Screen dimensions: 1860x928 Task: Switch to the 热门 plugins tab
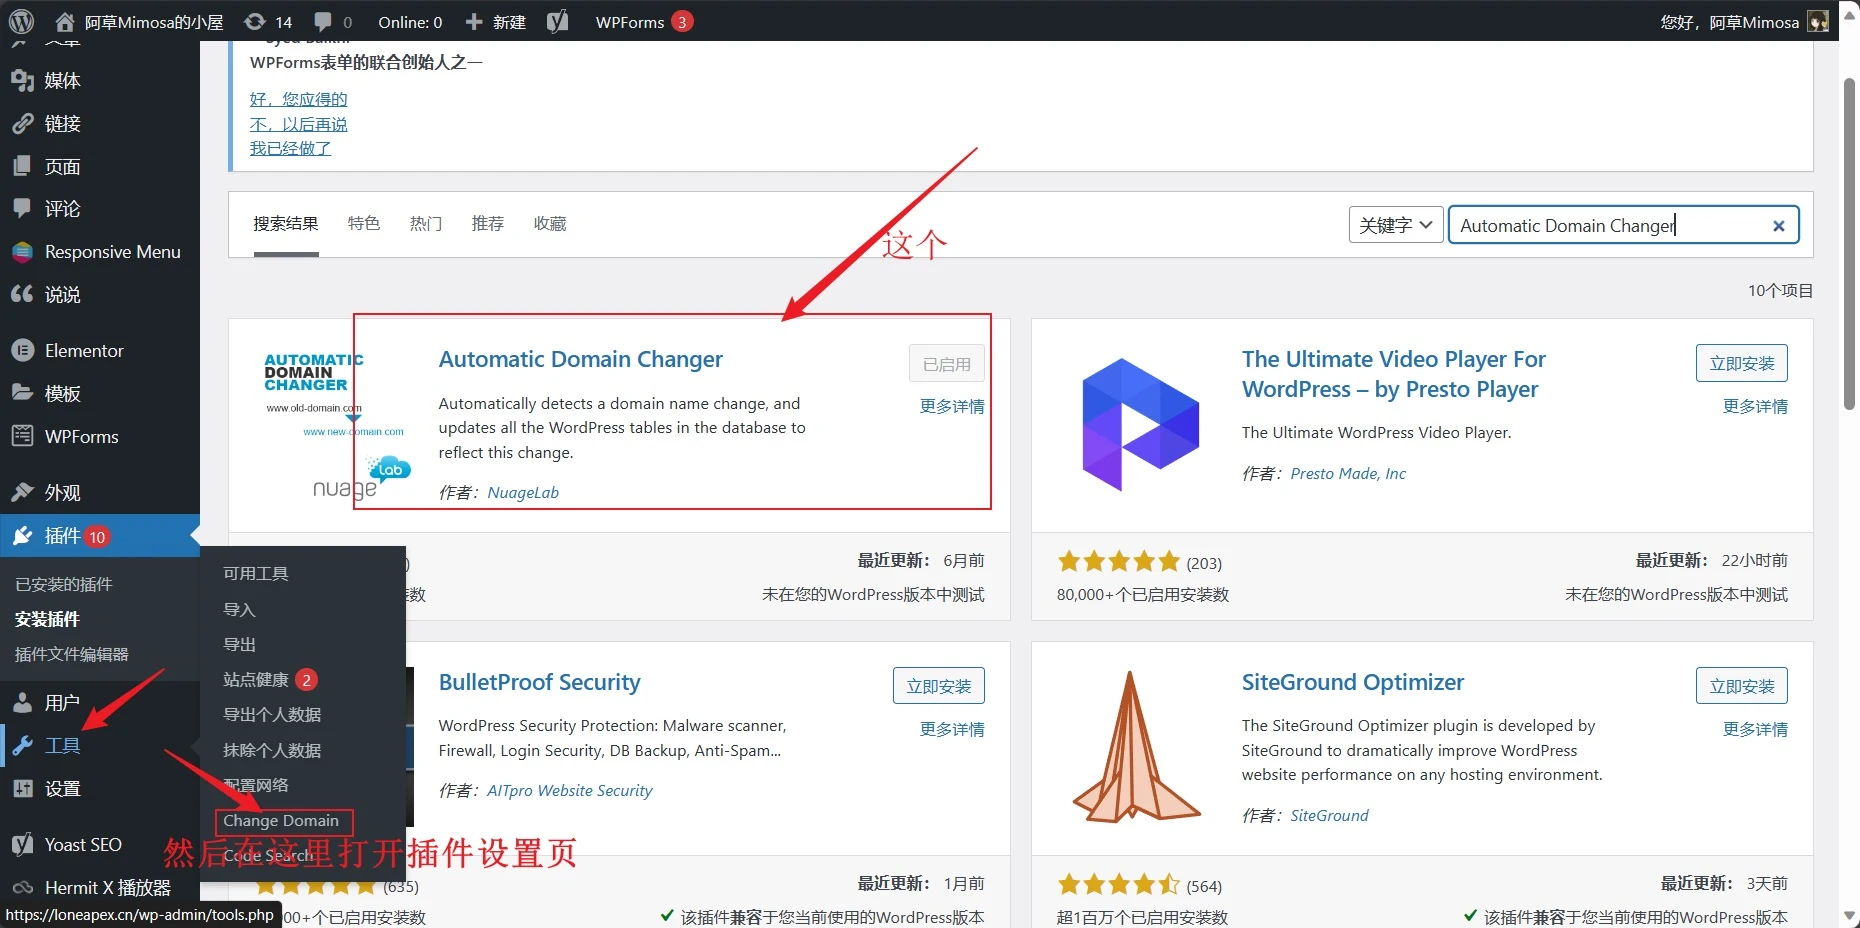pos(425,224)
